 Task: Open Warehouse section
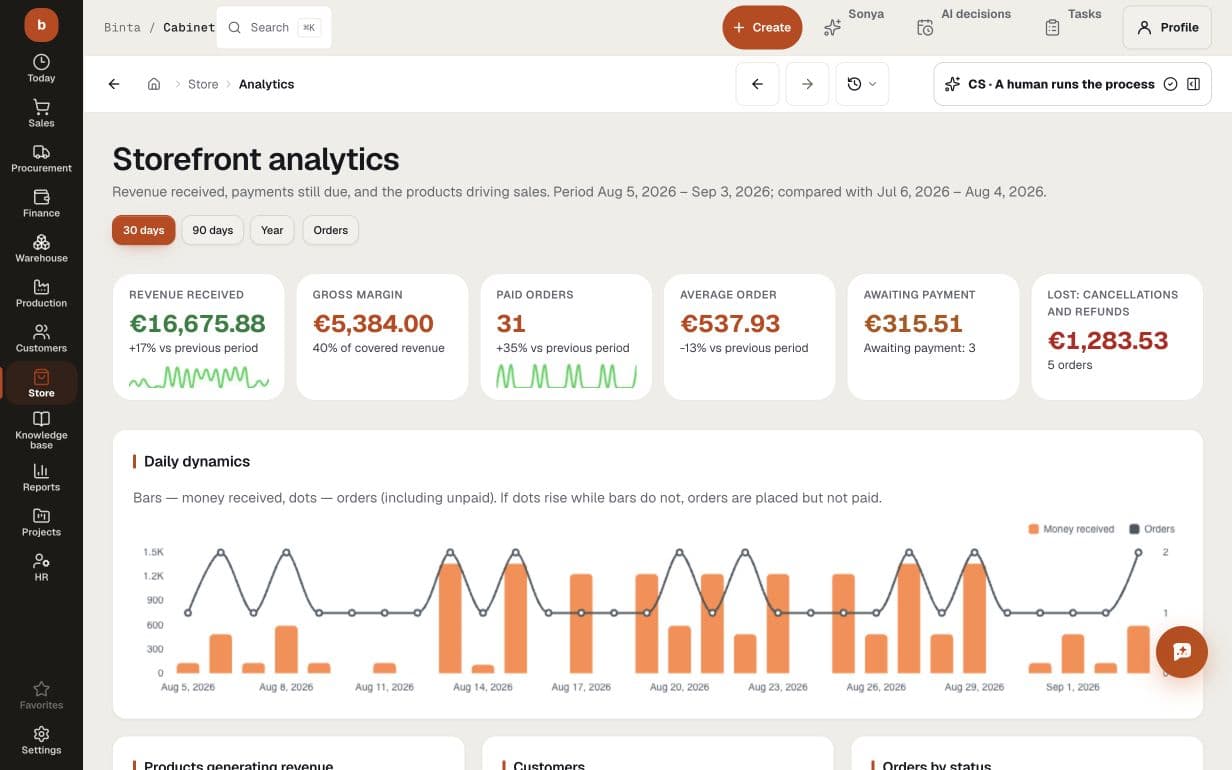tap(41, 248)
